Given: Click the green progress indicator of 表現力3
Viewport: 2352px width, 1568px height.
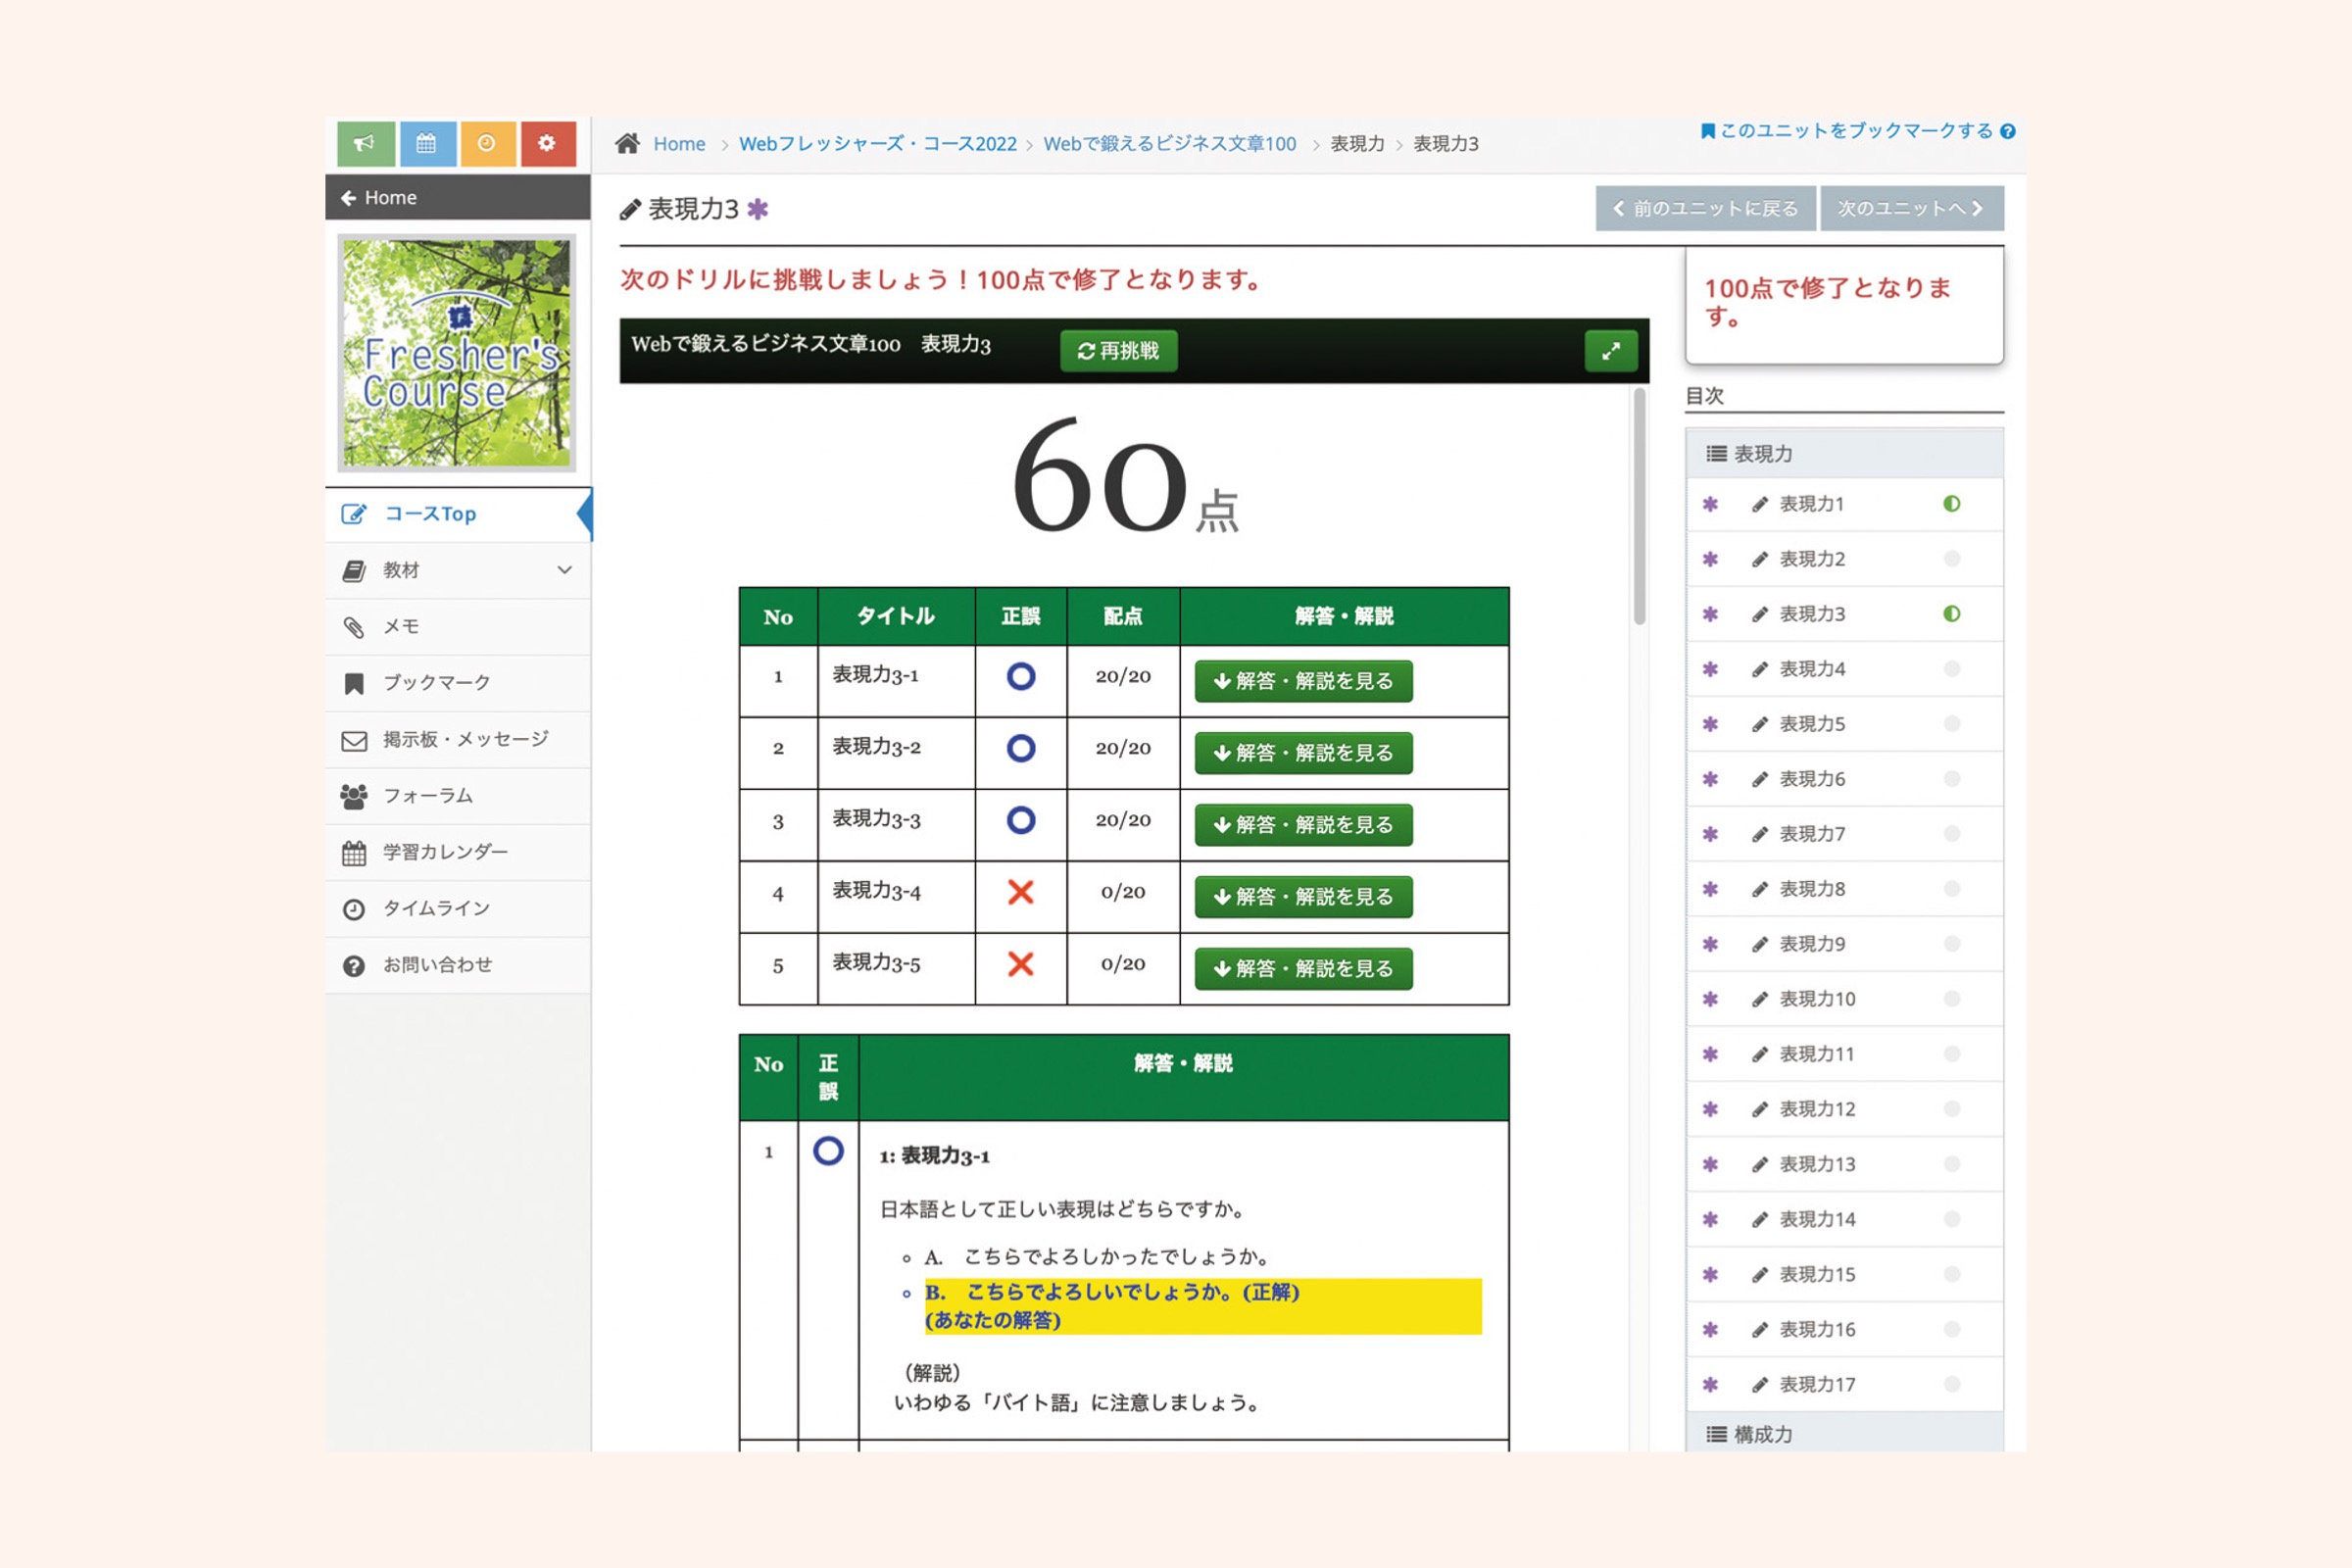Looking at the screenshot, I should 1951,614.
